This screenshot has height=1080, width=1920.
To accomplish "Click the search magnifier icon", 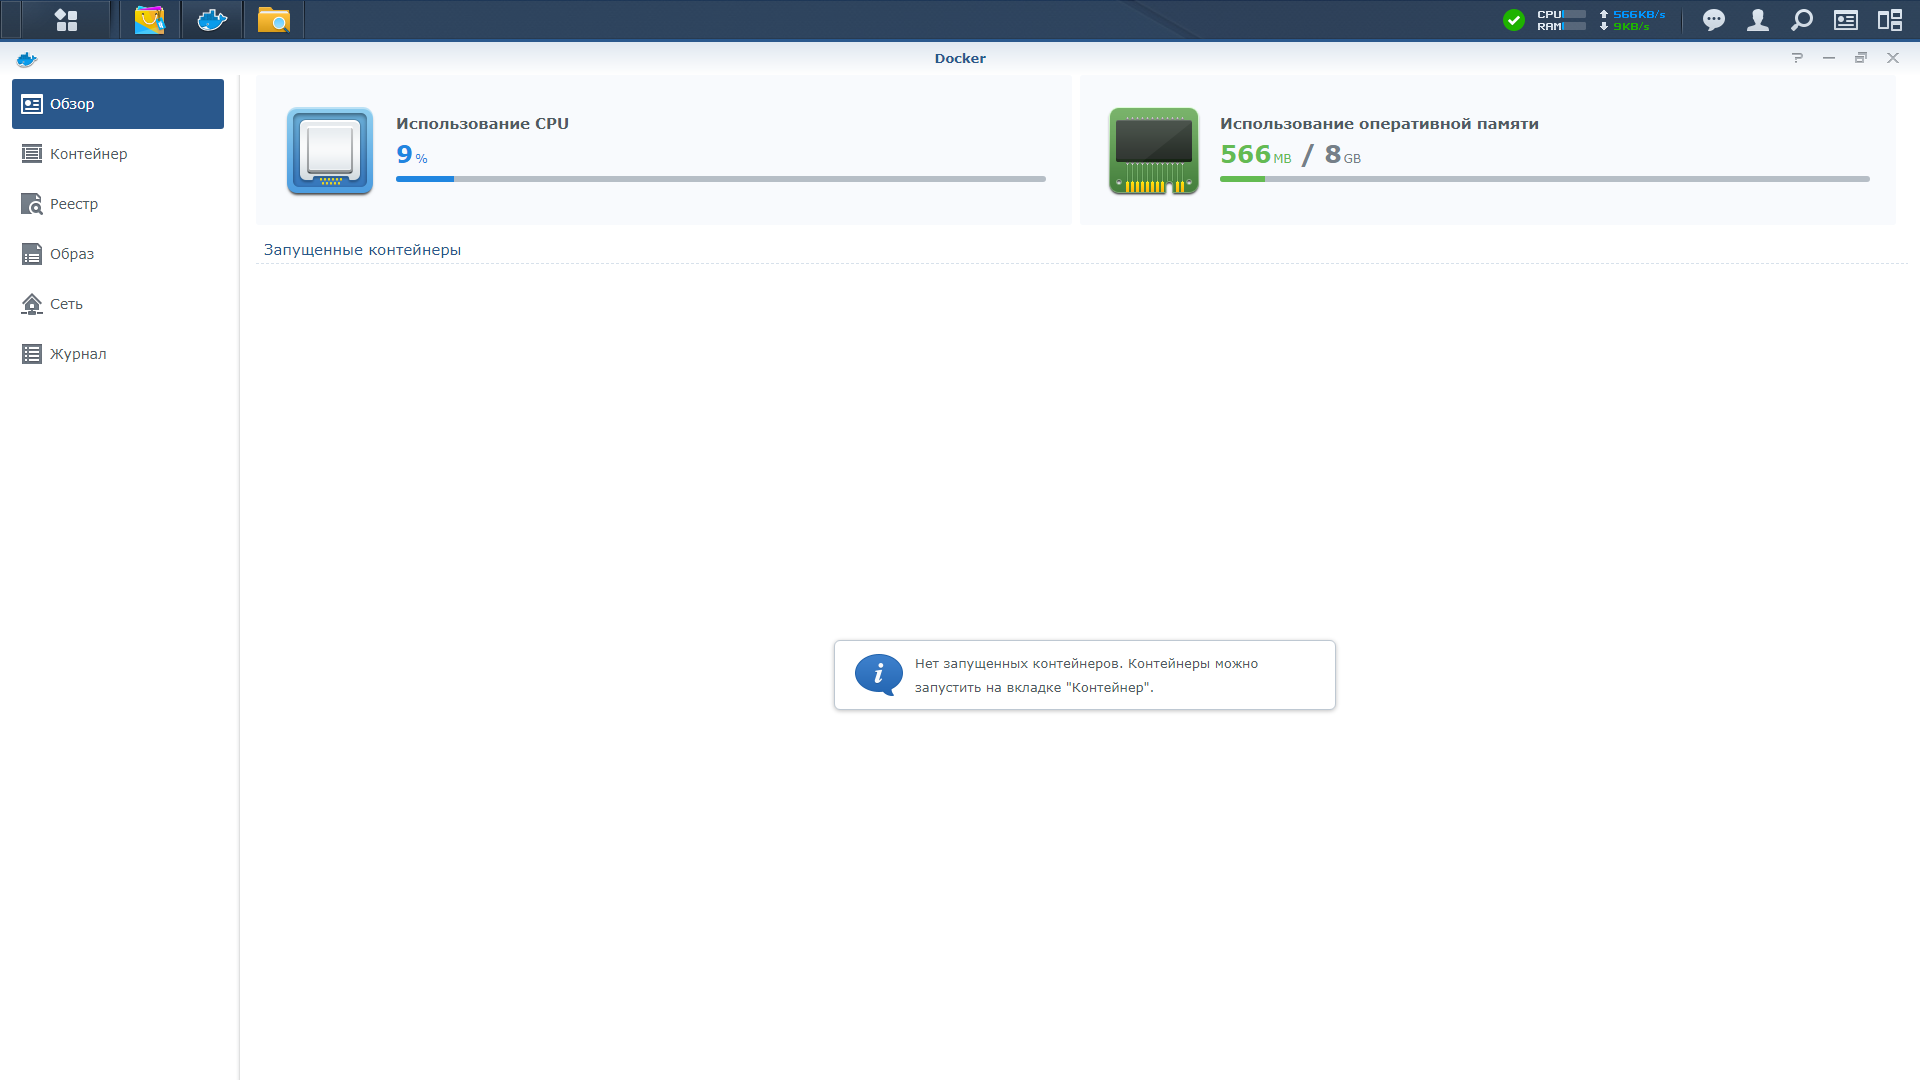I will (x=1802, y=20).
